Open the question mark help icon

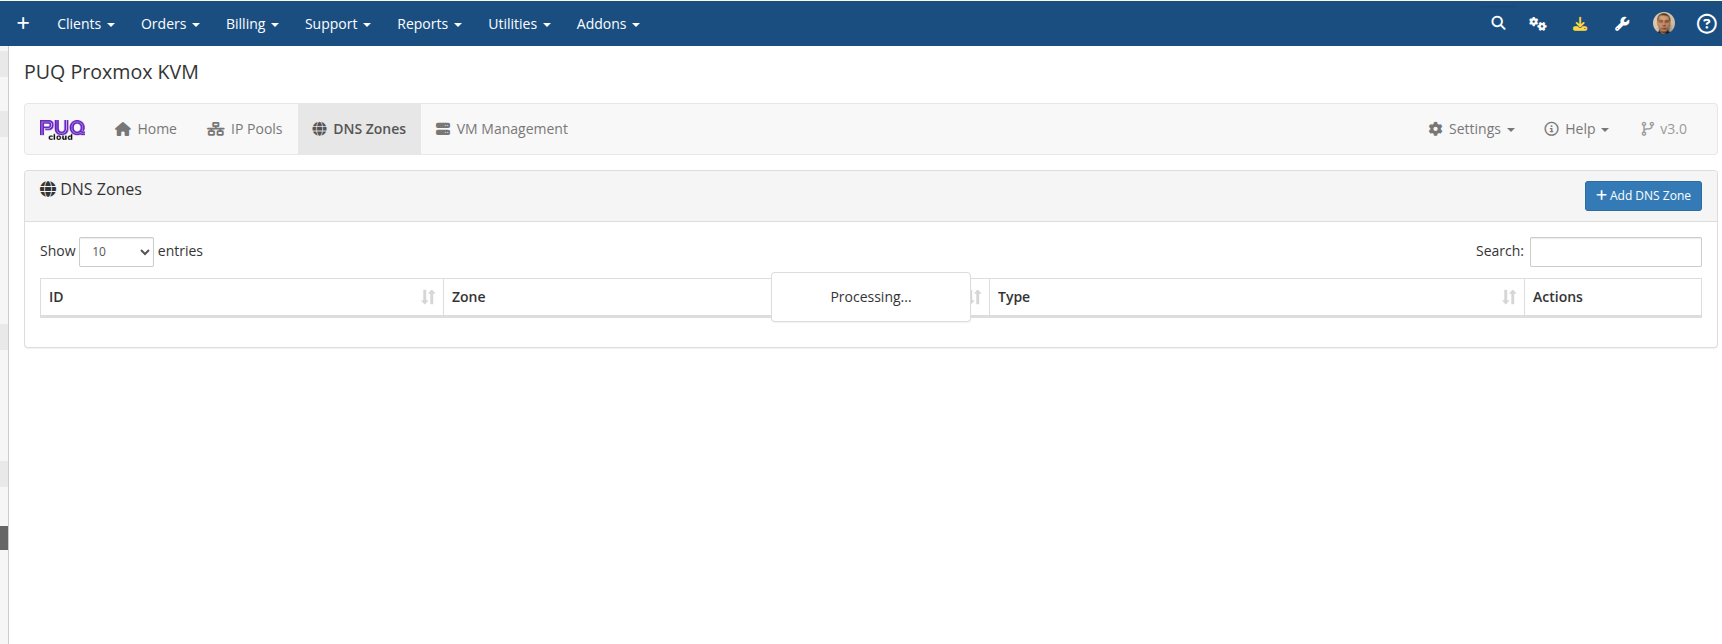(1706, 23)
